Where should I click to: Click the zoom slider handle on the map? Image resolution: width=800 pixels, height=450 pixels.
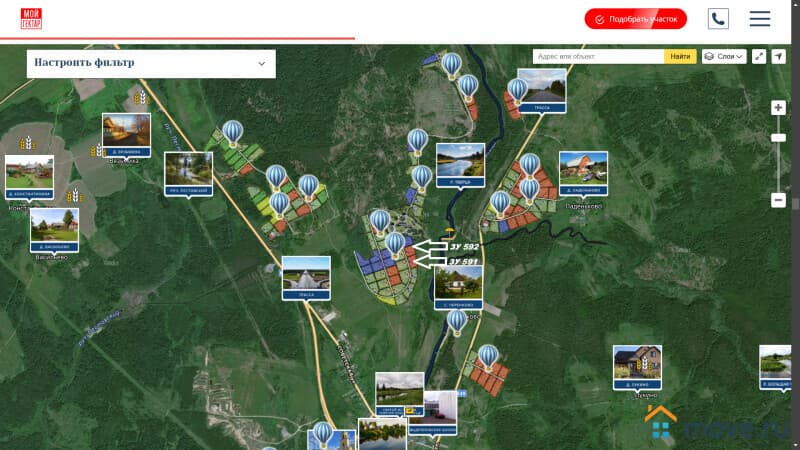[778, 138]
